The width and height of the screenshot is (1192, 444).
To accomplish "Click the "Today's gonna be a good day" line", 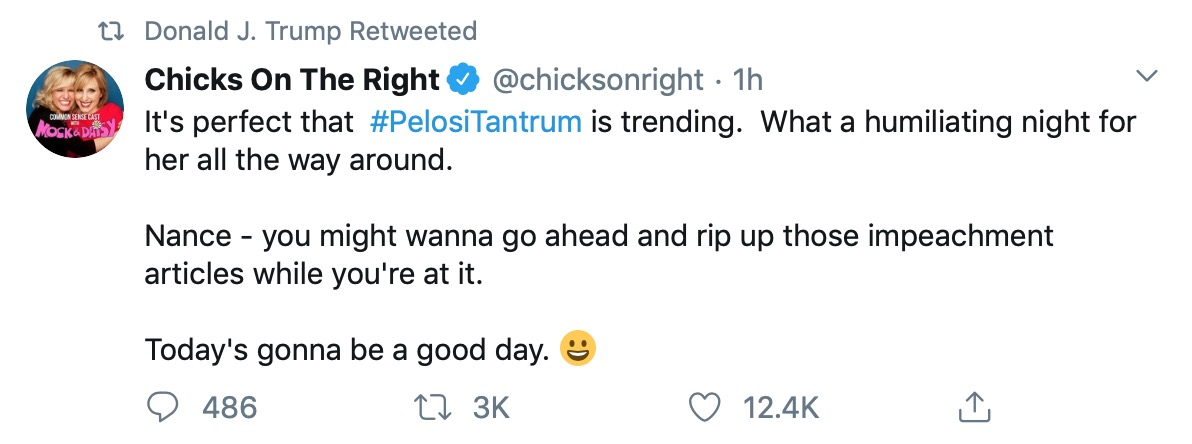I will (x=348, y=350).
